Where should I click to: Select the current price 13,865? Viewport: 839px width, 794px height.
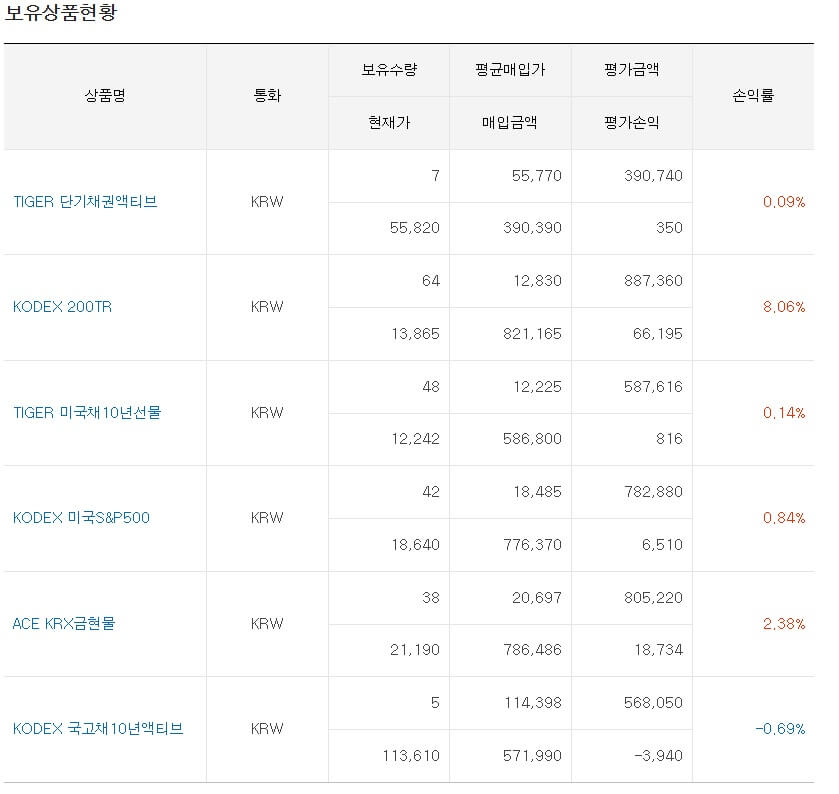click(415, 334)
